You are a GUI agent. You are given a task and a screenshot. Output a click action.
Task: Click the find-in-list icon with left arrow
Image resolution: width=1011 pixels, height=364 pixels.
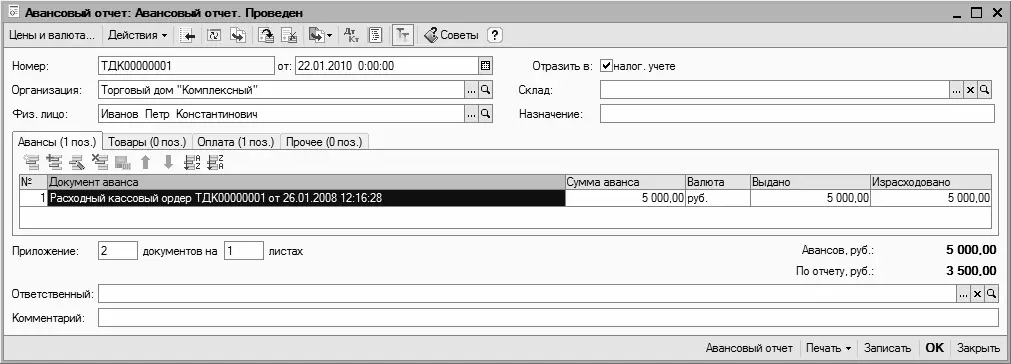188,35
